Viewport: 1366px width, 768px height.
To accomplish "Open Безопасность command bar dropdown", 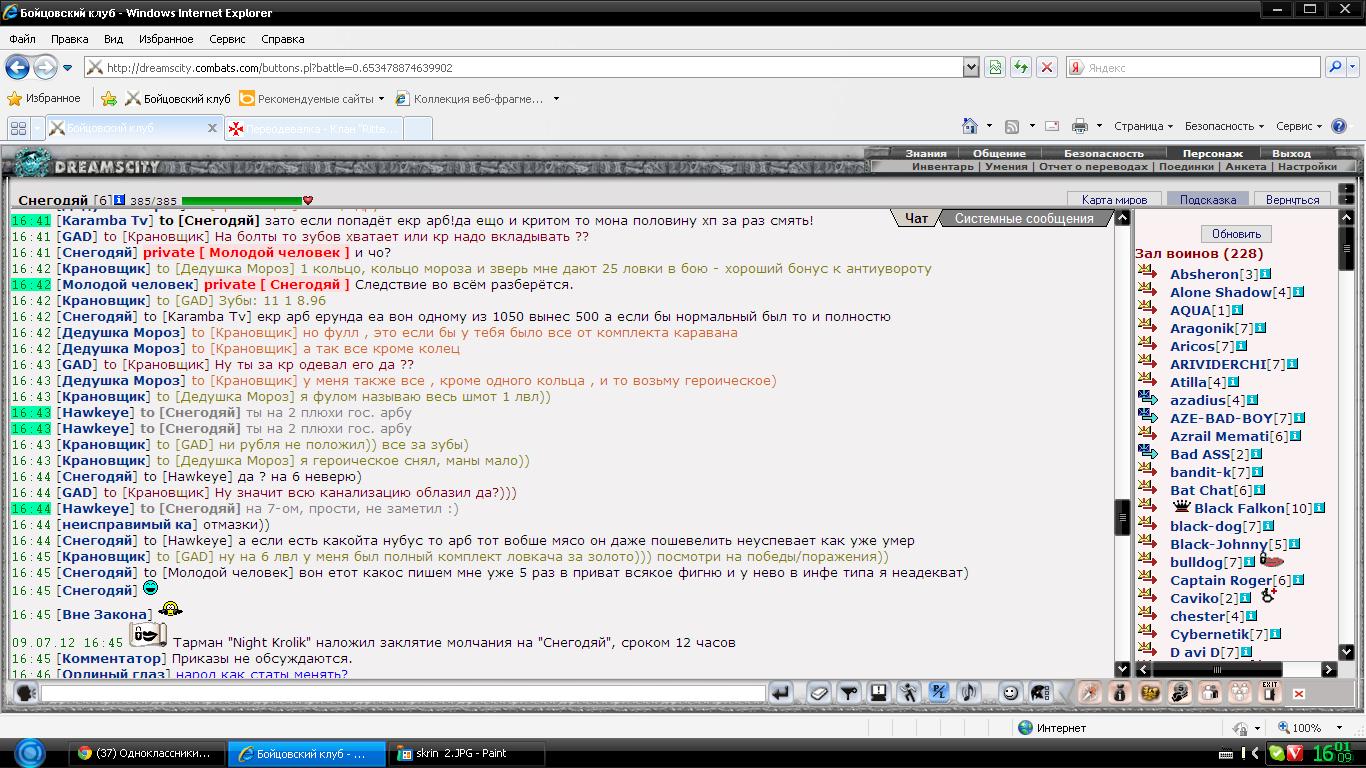I will 1224,126.
